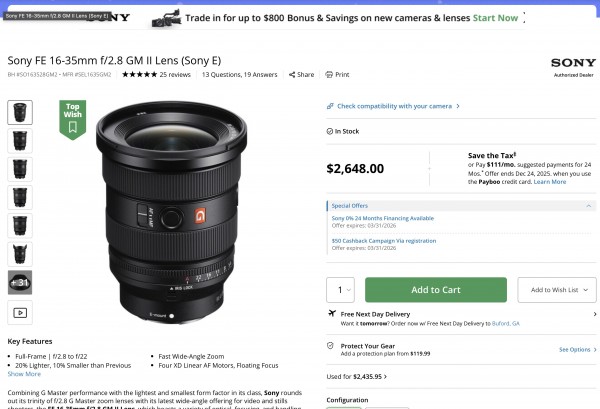The width and height of the screenshot is (600, 409).
Task: Click the compatibility check icon
Action: click(x=331, y=105)
